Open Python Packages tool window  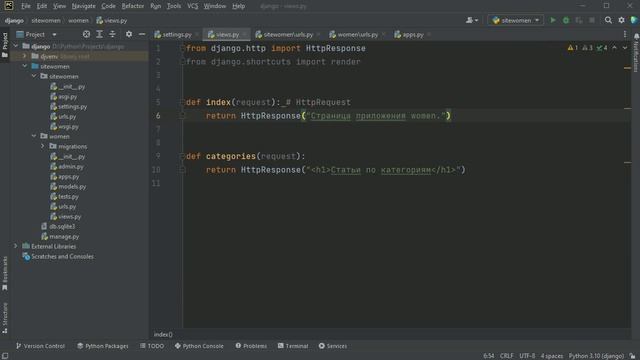[102, 346]
